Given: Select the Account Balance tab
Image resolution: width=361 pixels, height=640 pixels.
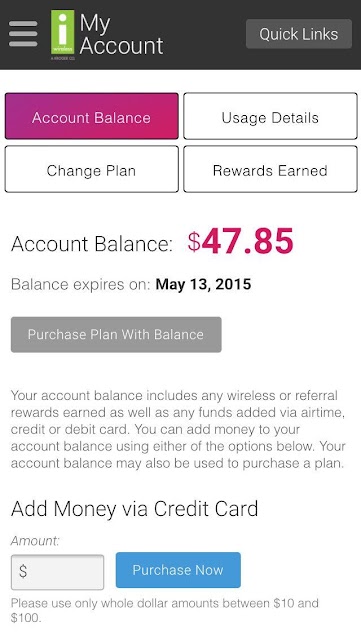Looking at the screenshot, I should (x=91, y=116).
